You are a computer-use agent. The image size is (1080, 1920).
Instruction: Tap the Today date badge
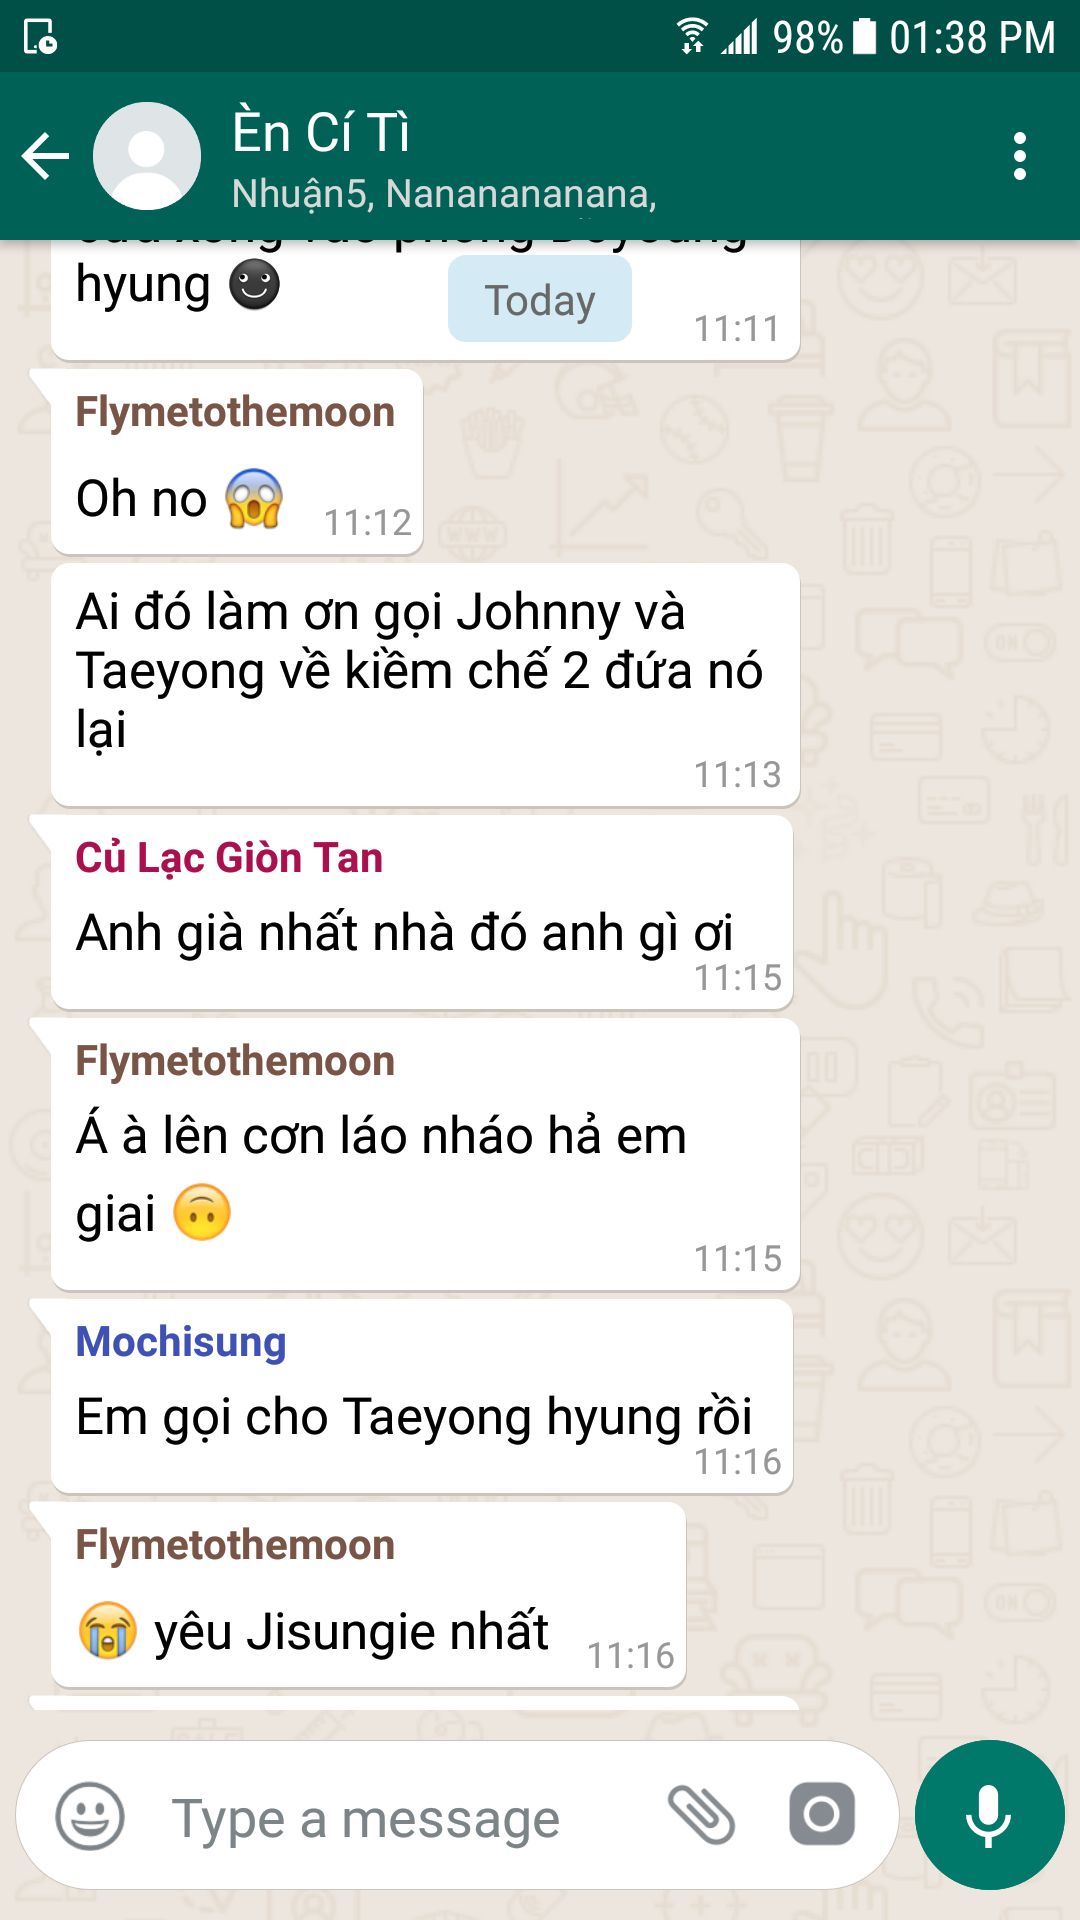pyautogui.click(x=540, y=299)
